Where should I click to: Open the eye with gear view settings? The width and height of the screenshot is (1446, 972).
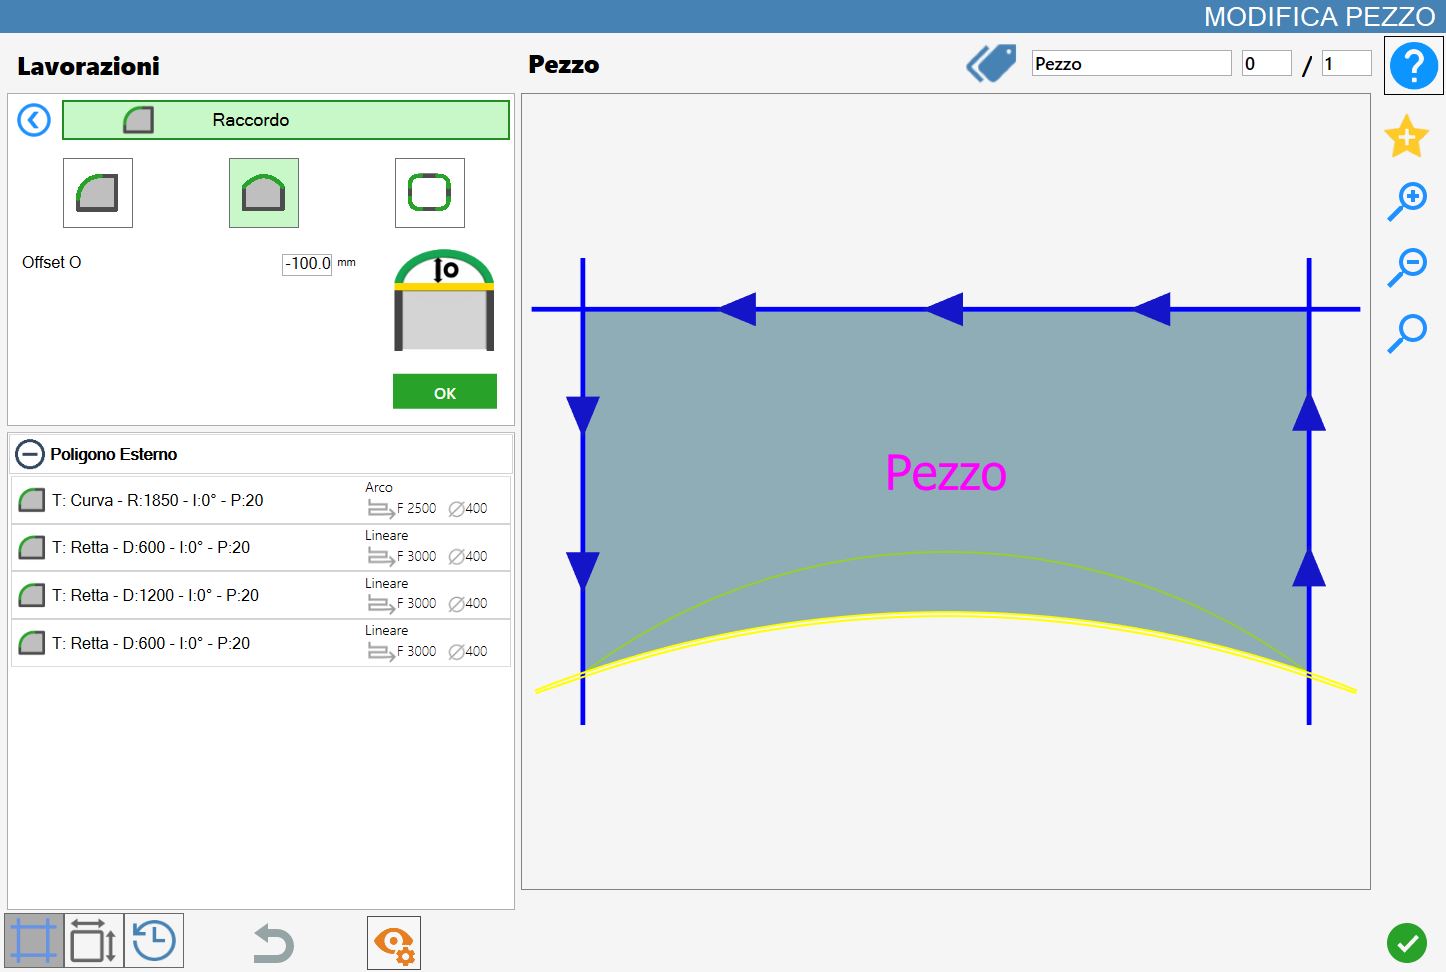coord(394,943)
